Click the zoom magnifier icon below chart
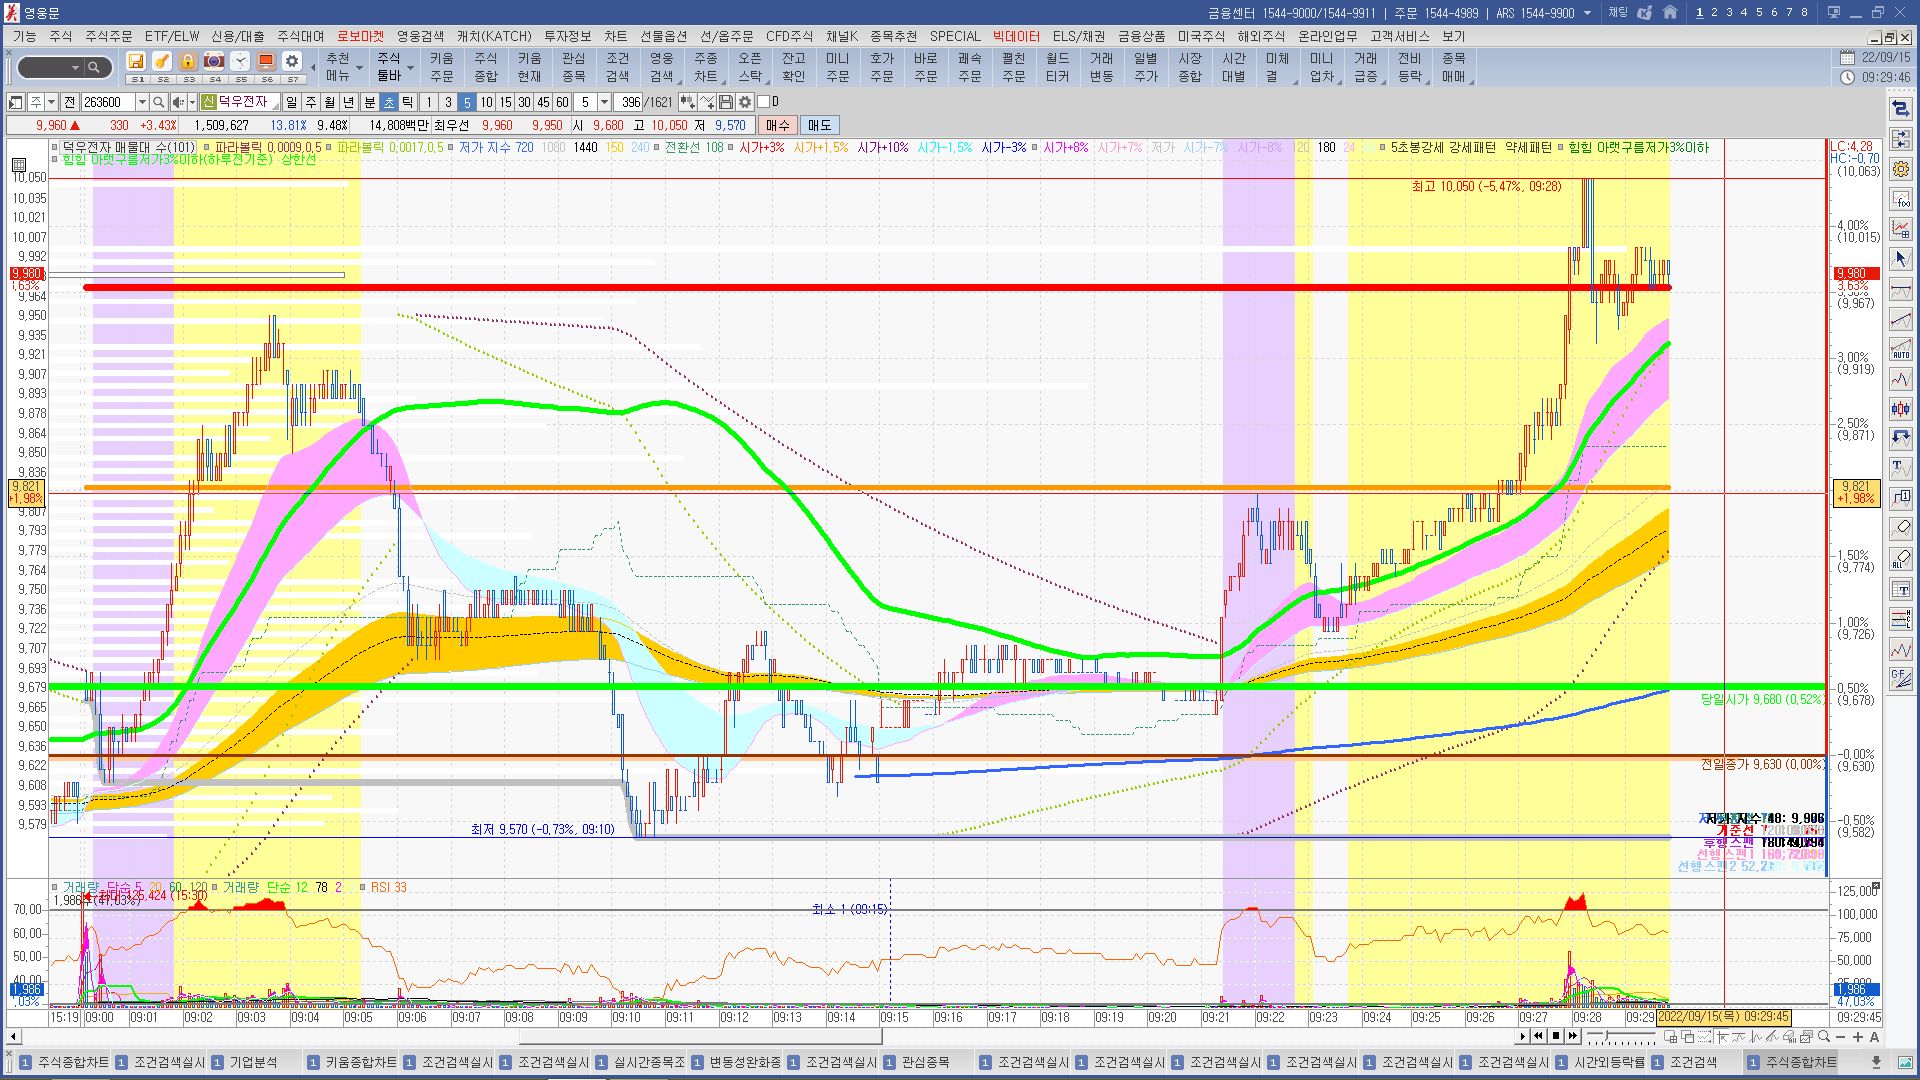The height and width of the screenshot is (1080, 1920). (1824, 1036)
